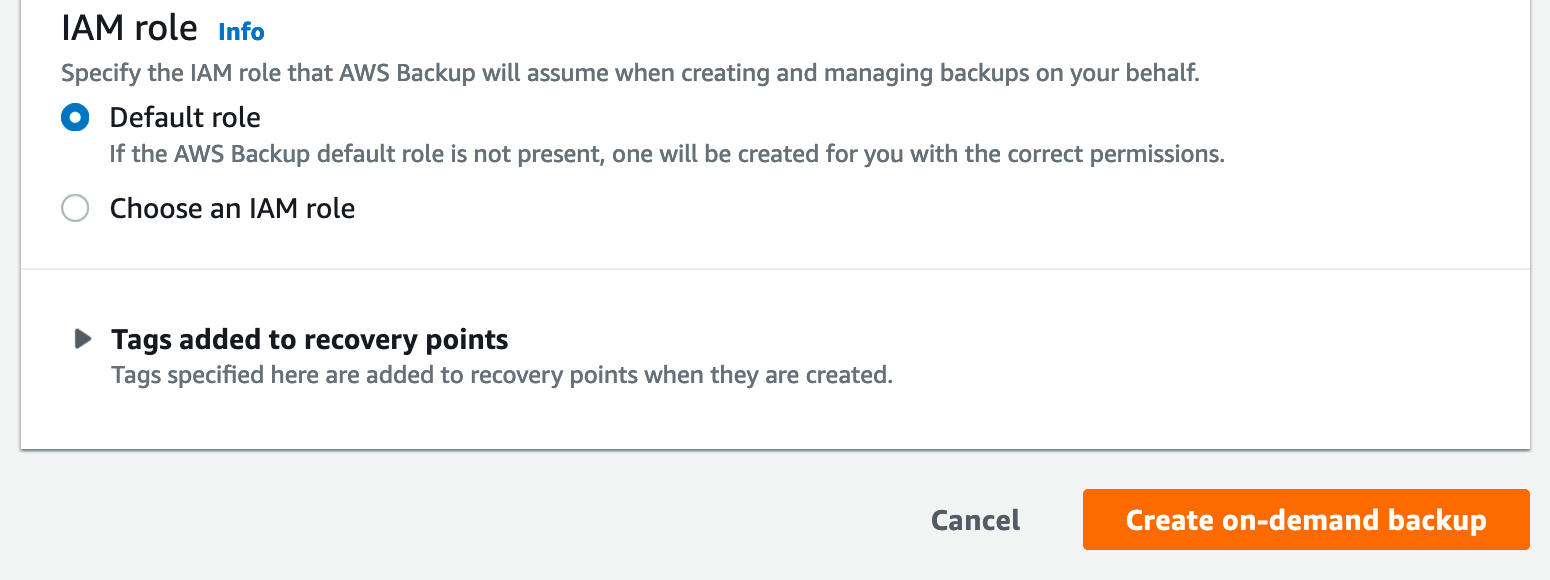The image size is (1550, 580).
Task: Enable choosing a custom IAM role
Action: pyautogui.click(x=75, y=208)
